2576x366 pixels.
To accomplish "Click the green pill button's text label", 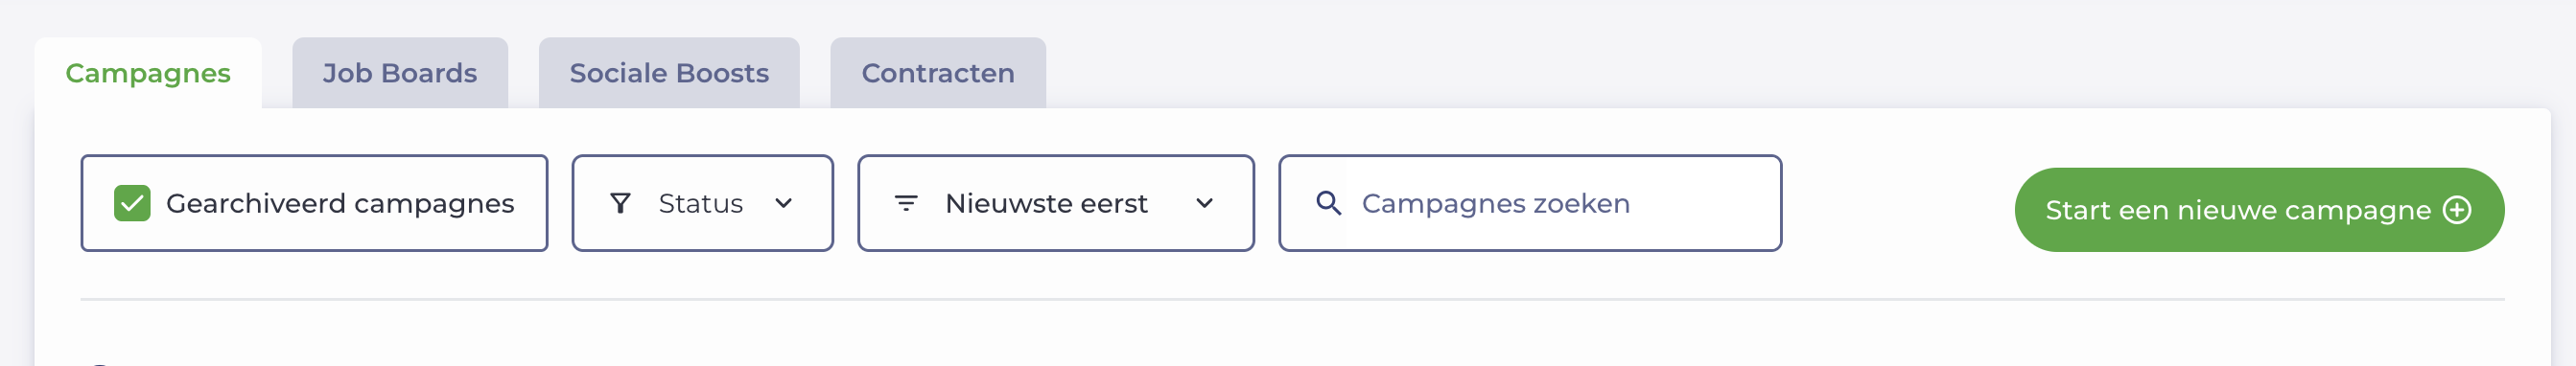I will 2238,210.
